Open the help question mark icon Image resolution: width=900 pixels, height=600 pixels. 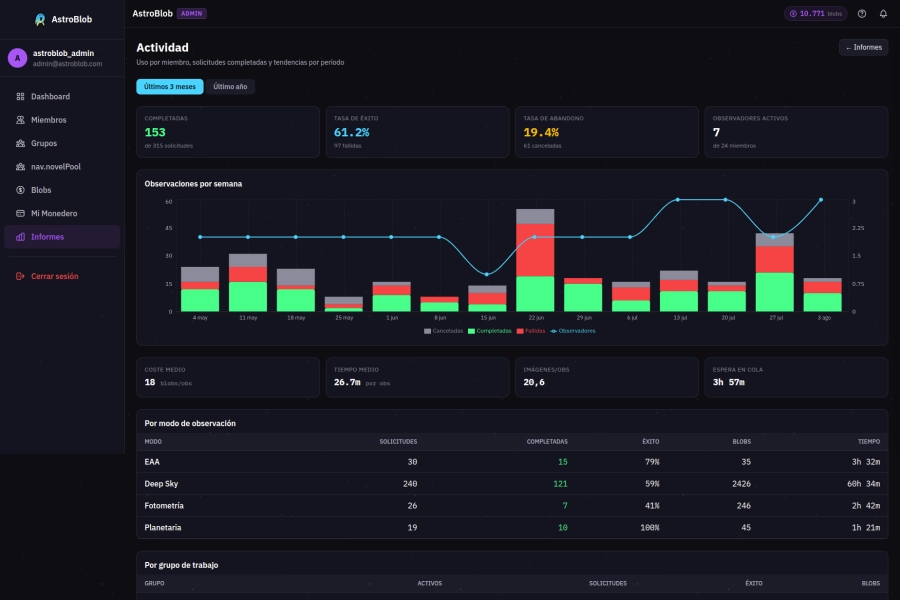click(862, 14)
